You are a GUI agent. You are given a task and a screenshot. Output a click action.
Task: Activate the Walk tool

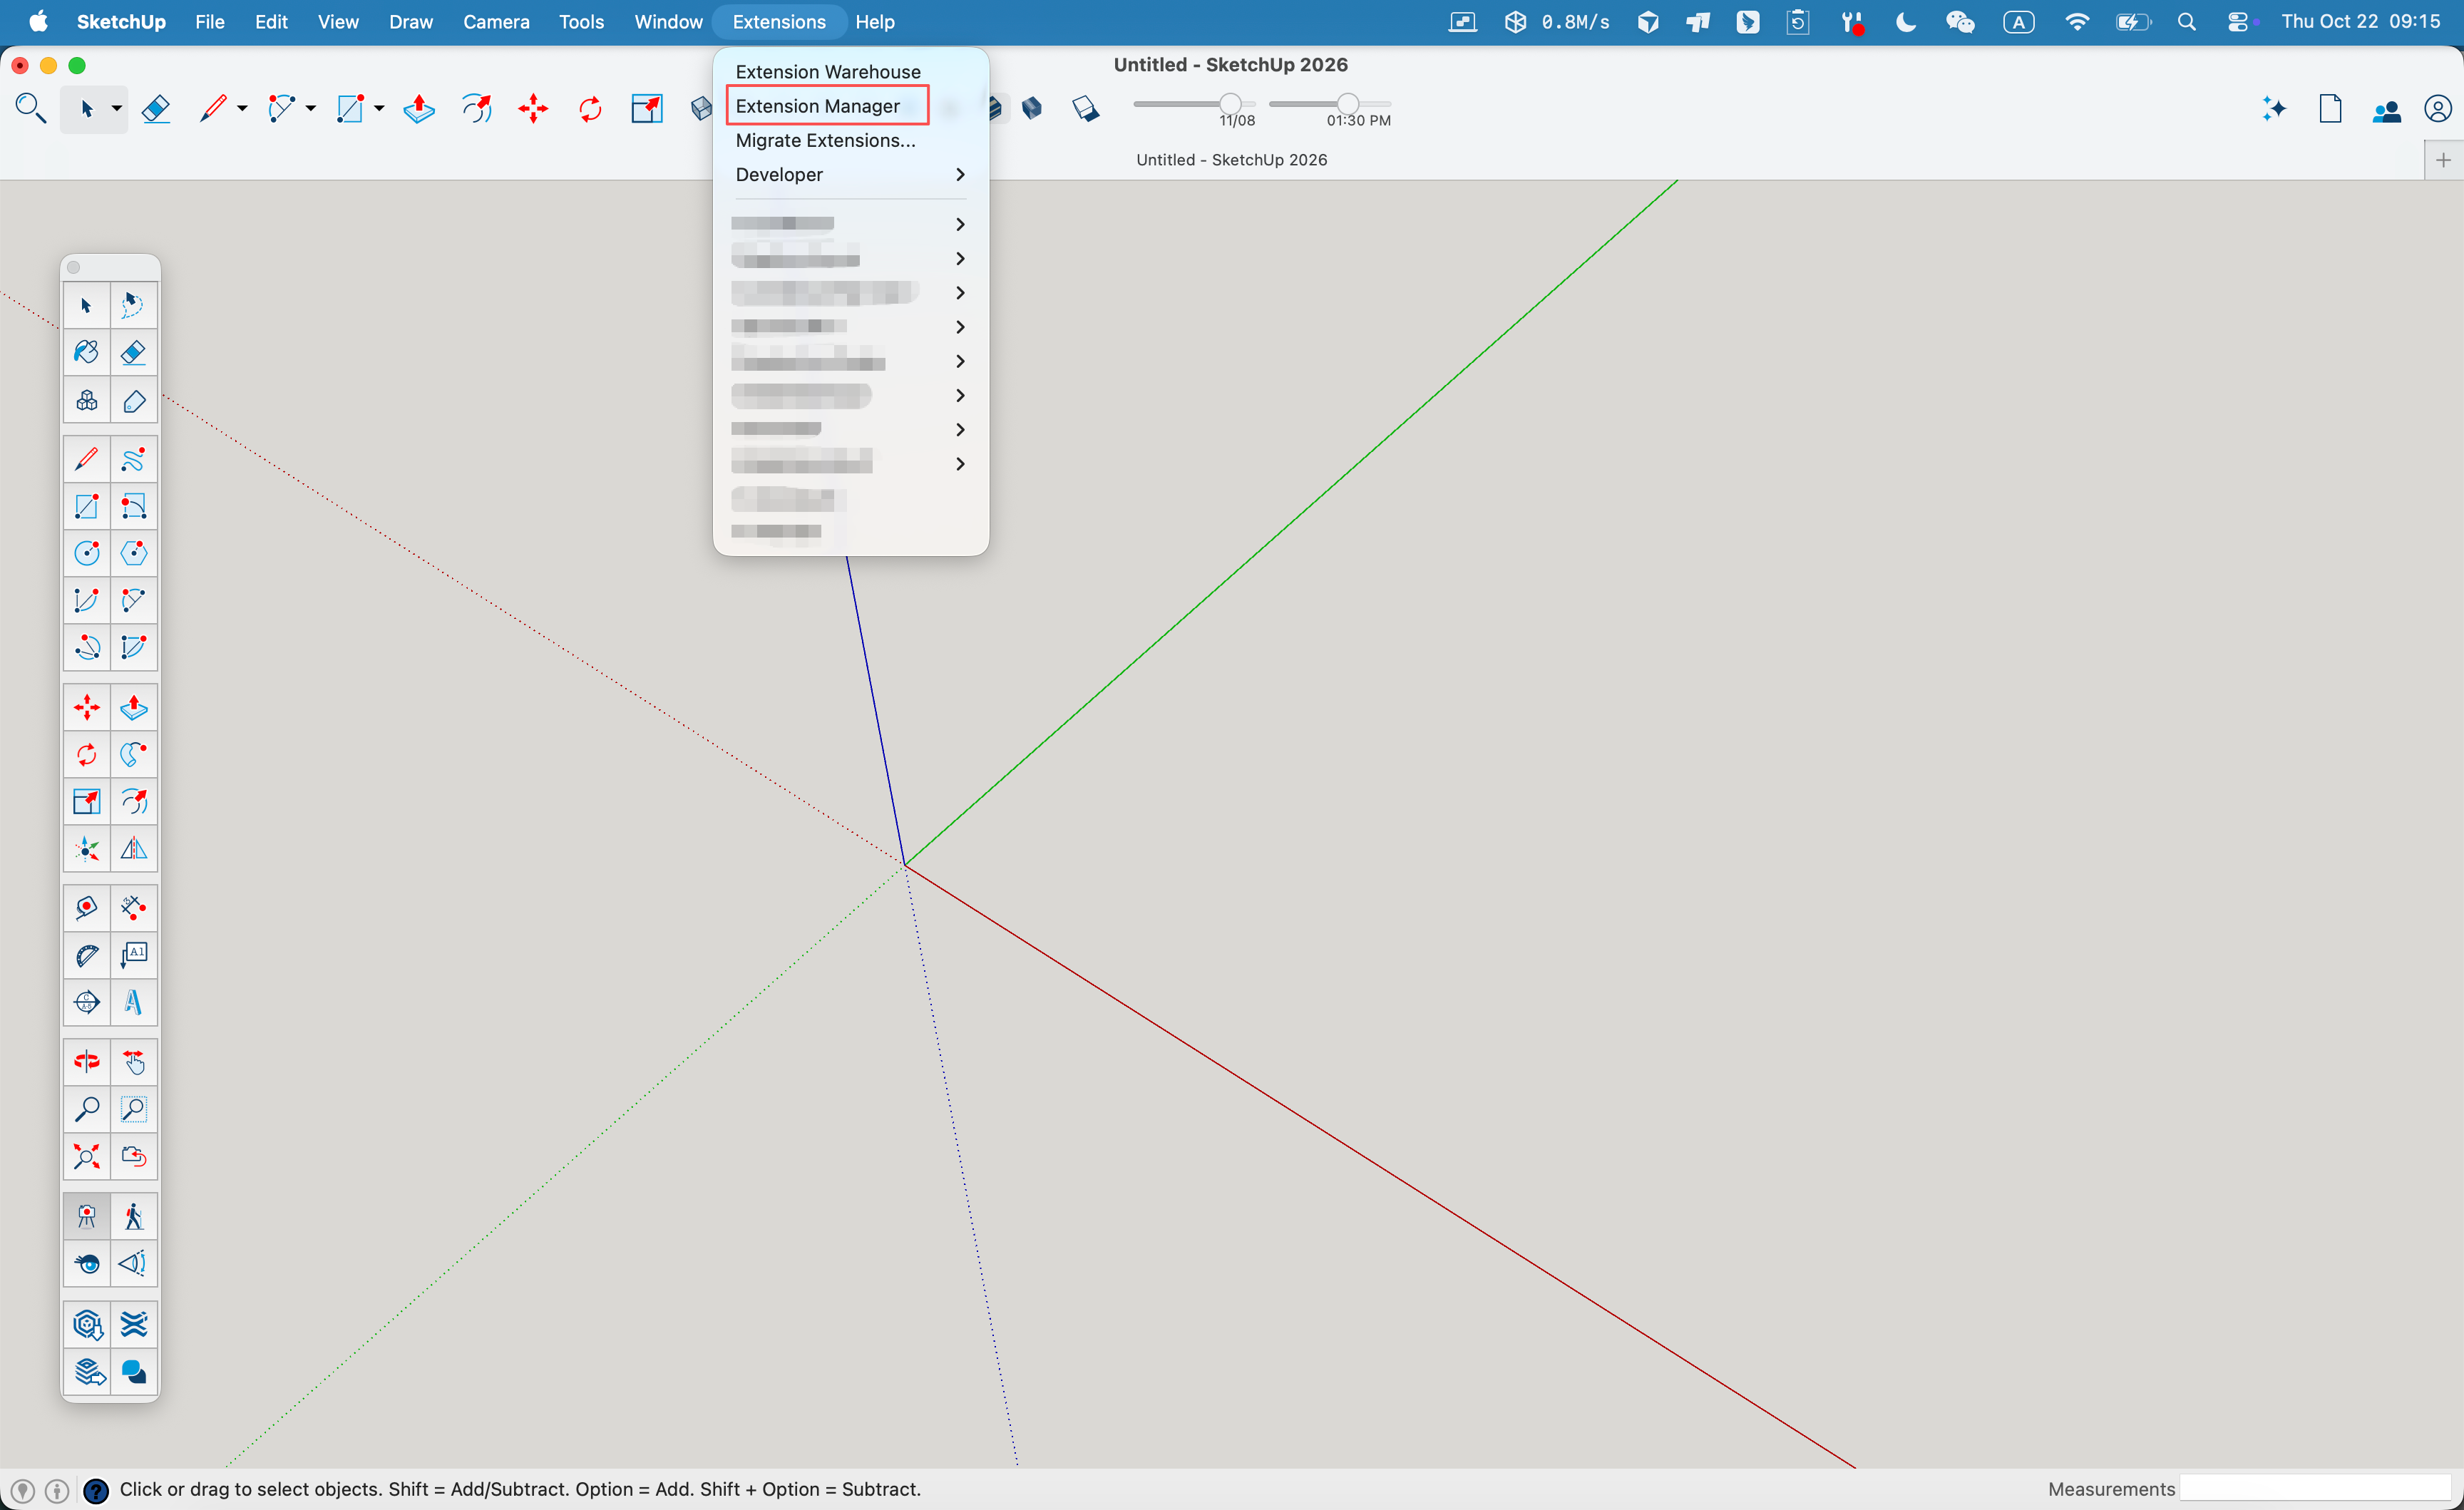[x=133, y=1216]
